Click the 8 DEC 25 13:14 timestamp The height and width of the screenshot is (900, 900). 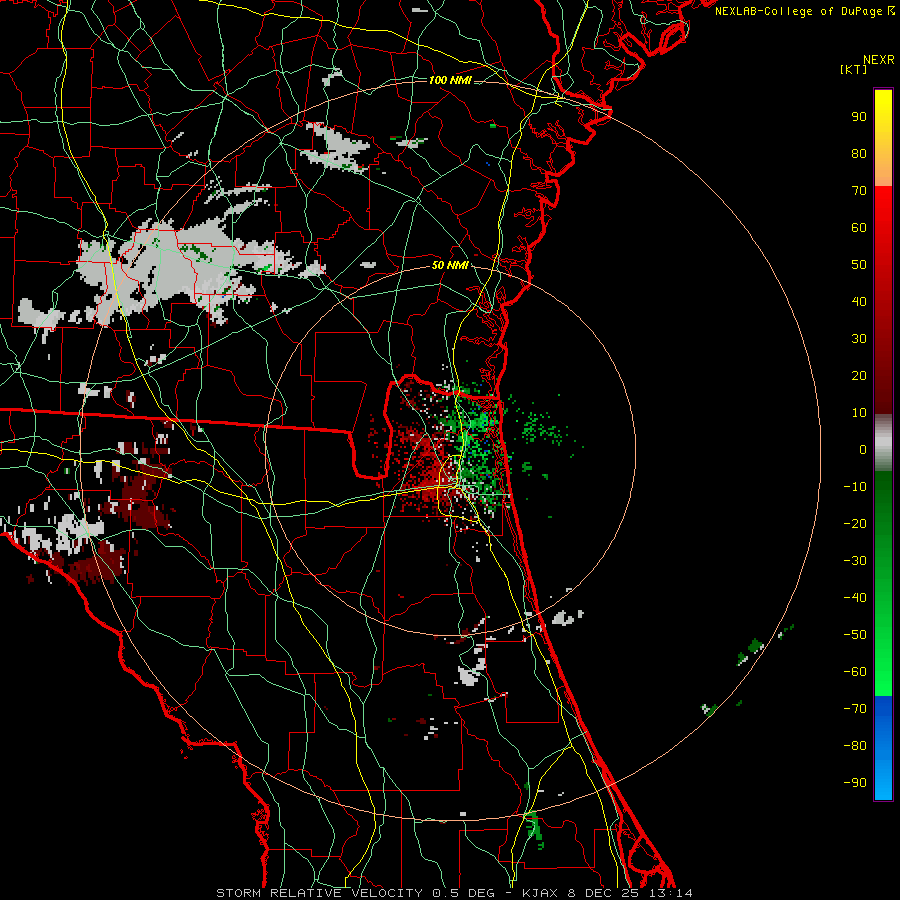coord(632,893)
